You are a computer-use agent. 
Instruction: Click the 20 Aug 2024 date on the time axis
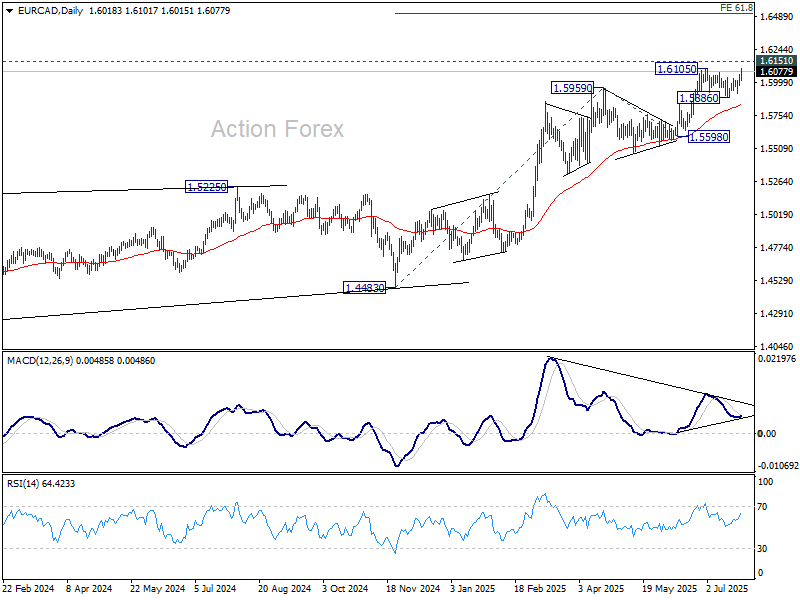(x=284, y=588)
